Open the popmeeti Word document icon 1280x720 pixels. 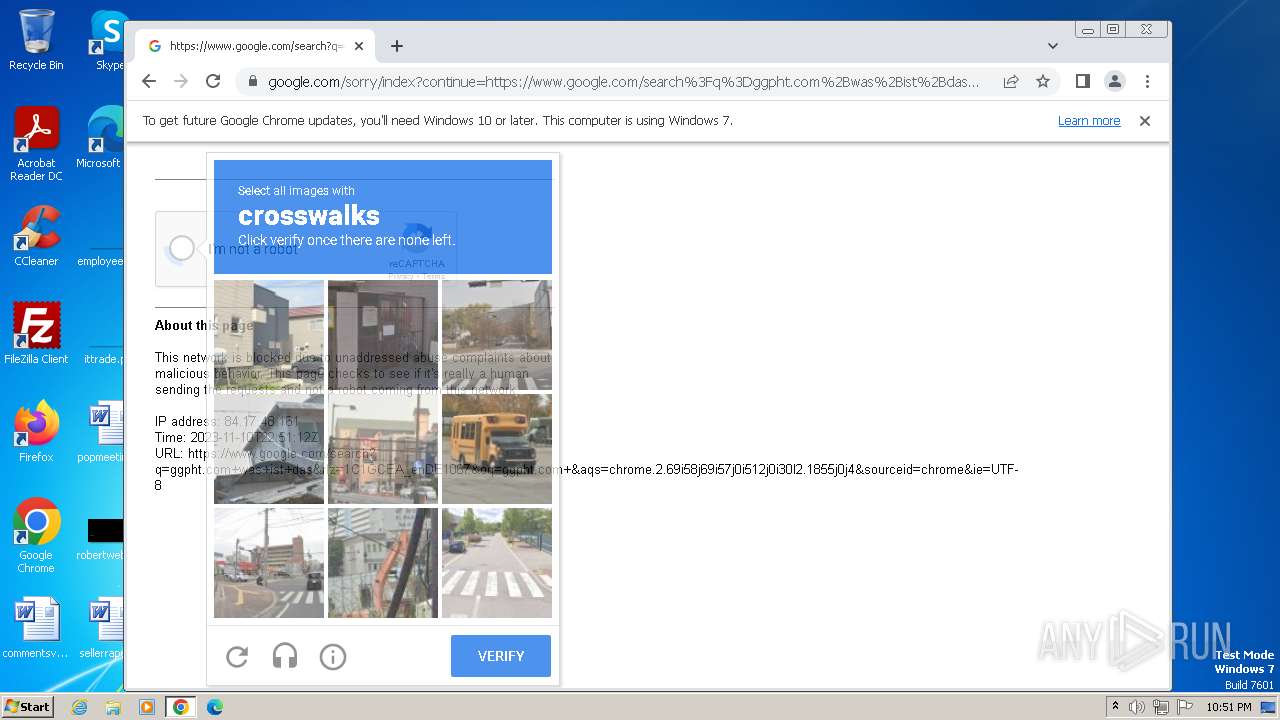(x=101, y=432)
